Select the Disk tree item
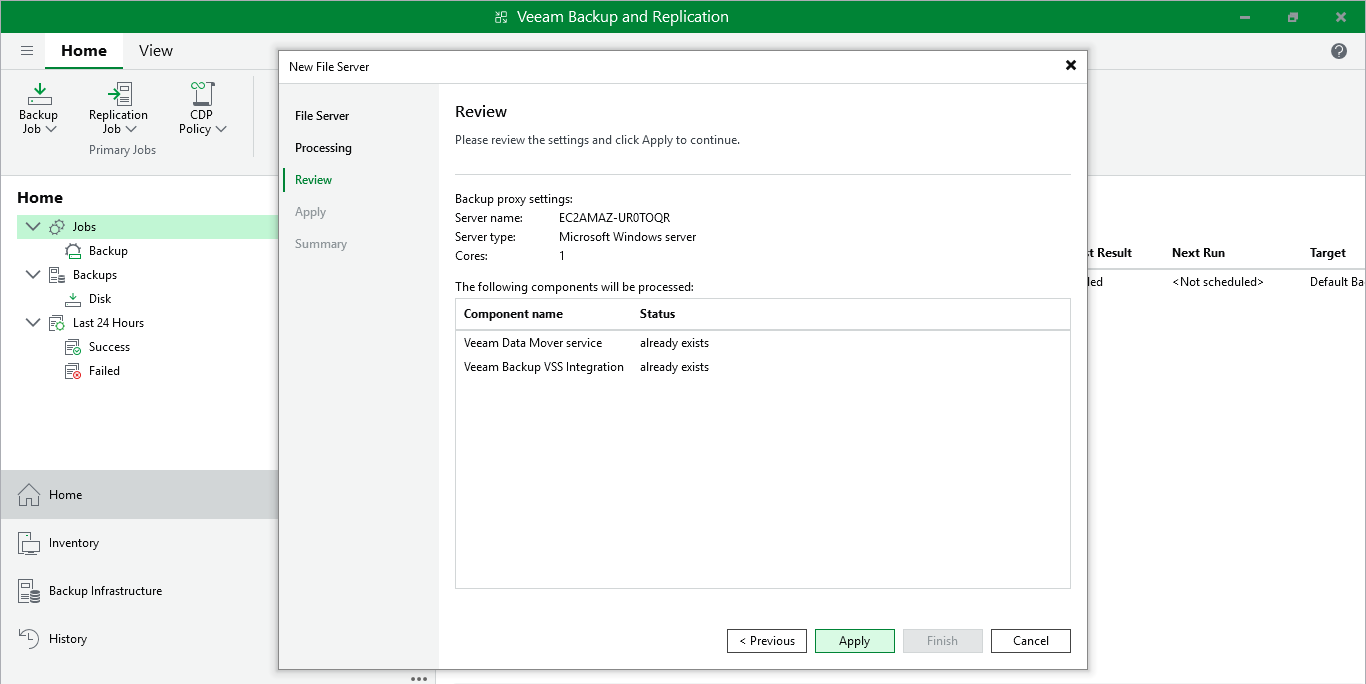The image size is (1366, 684). click(x=100, y=299)
